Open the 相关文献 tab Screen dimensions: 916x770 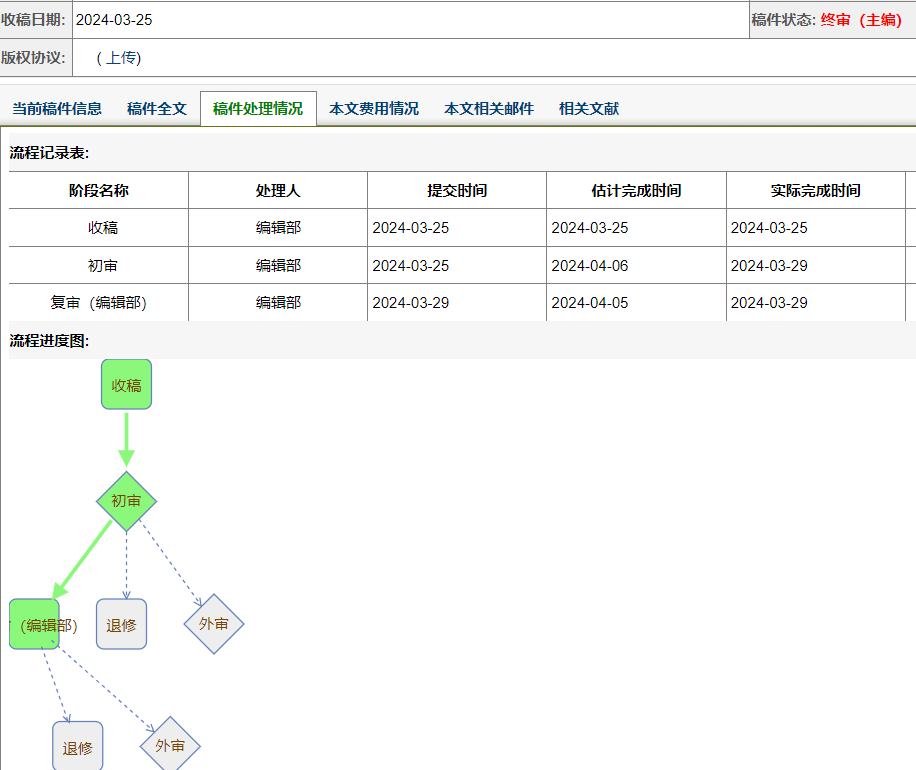pos(589,109)
